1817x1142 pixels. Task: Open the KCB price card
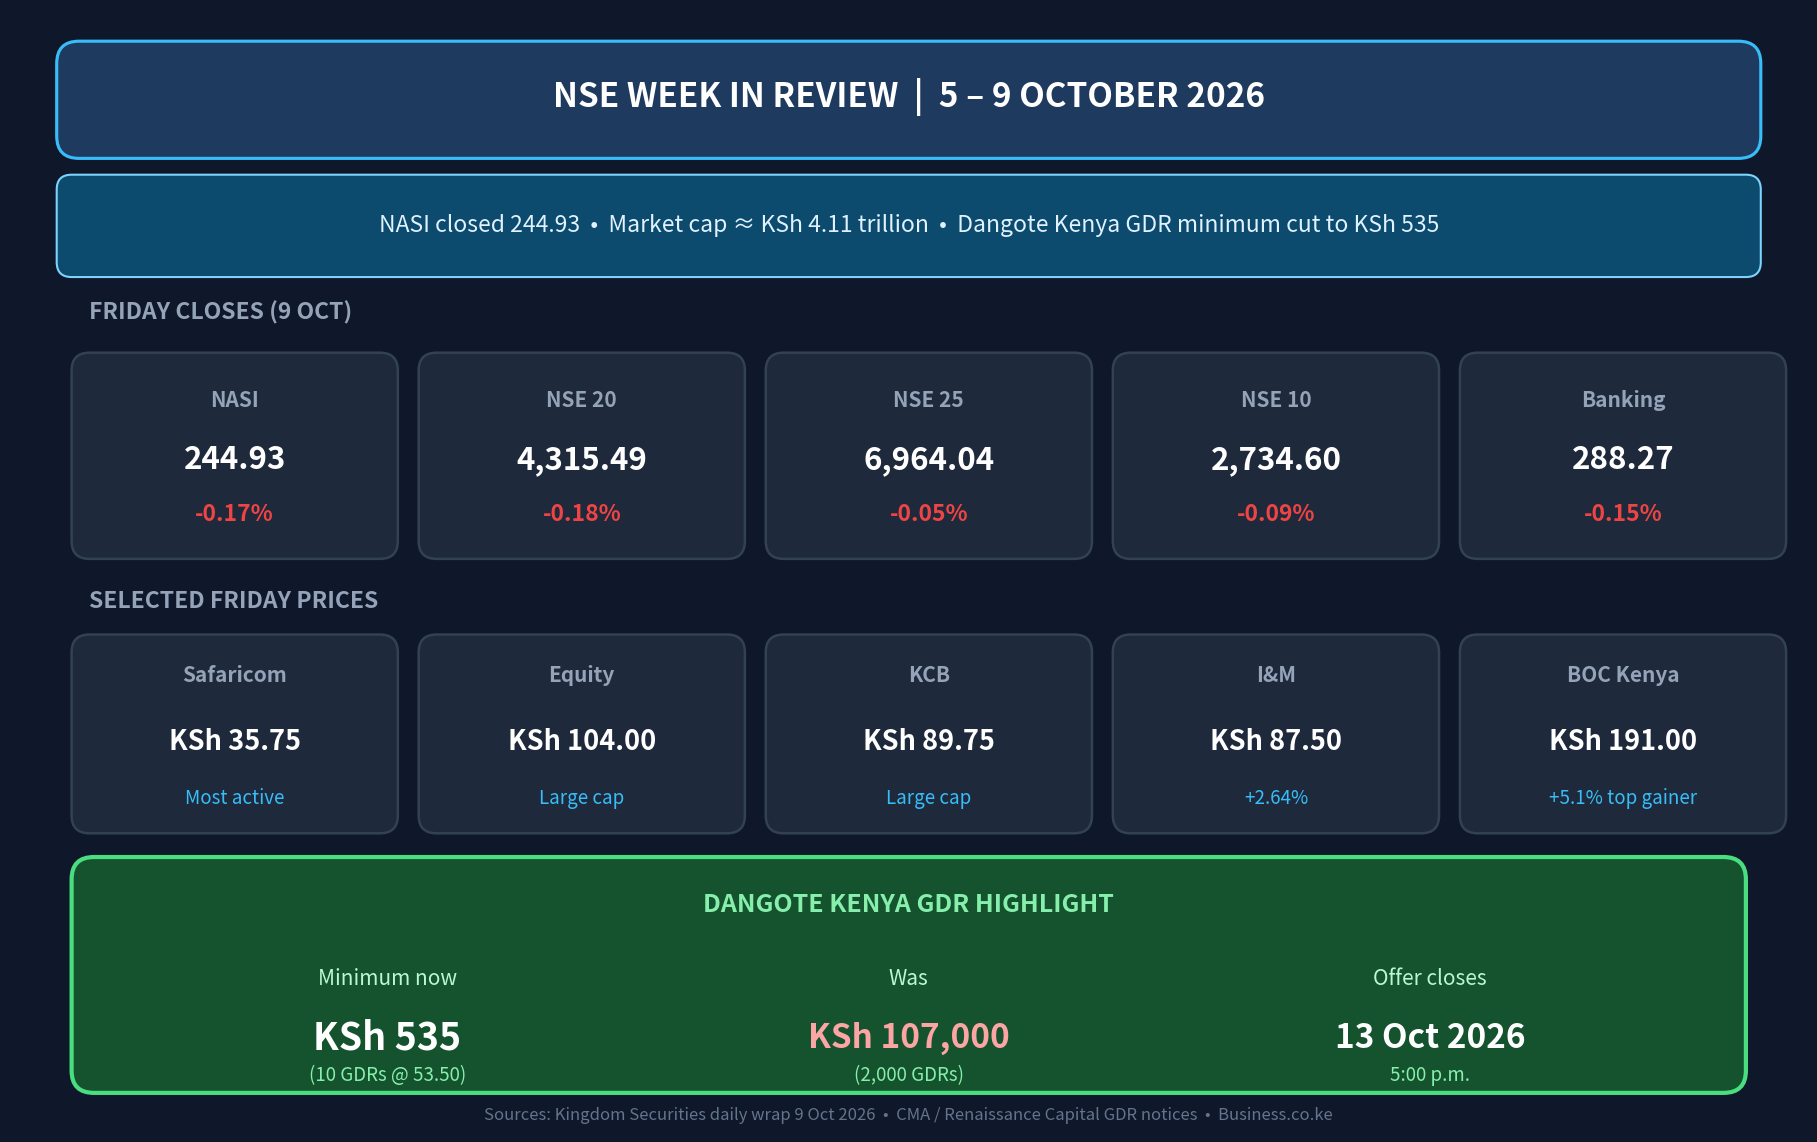click(x=928, y=733)
